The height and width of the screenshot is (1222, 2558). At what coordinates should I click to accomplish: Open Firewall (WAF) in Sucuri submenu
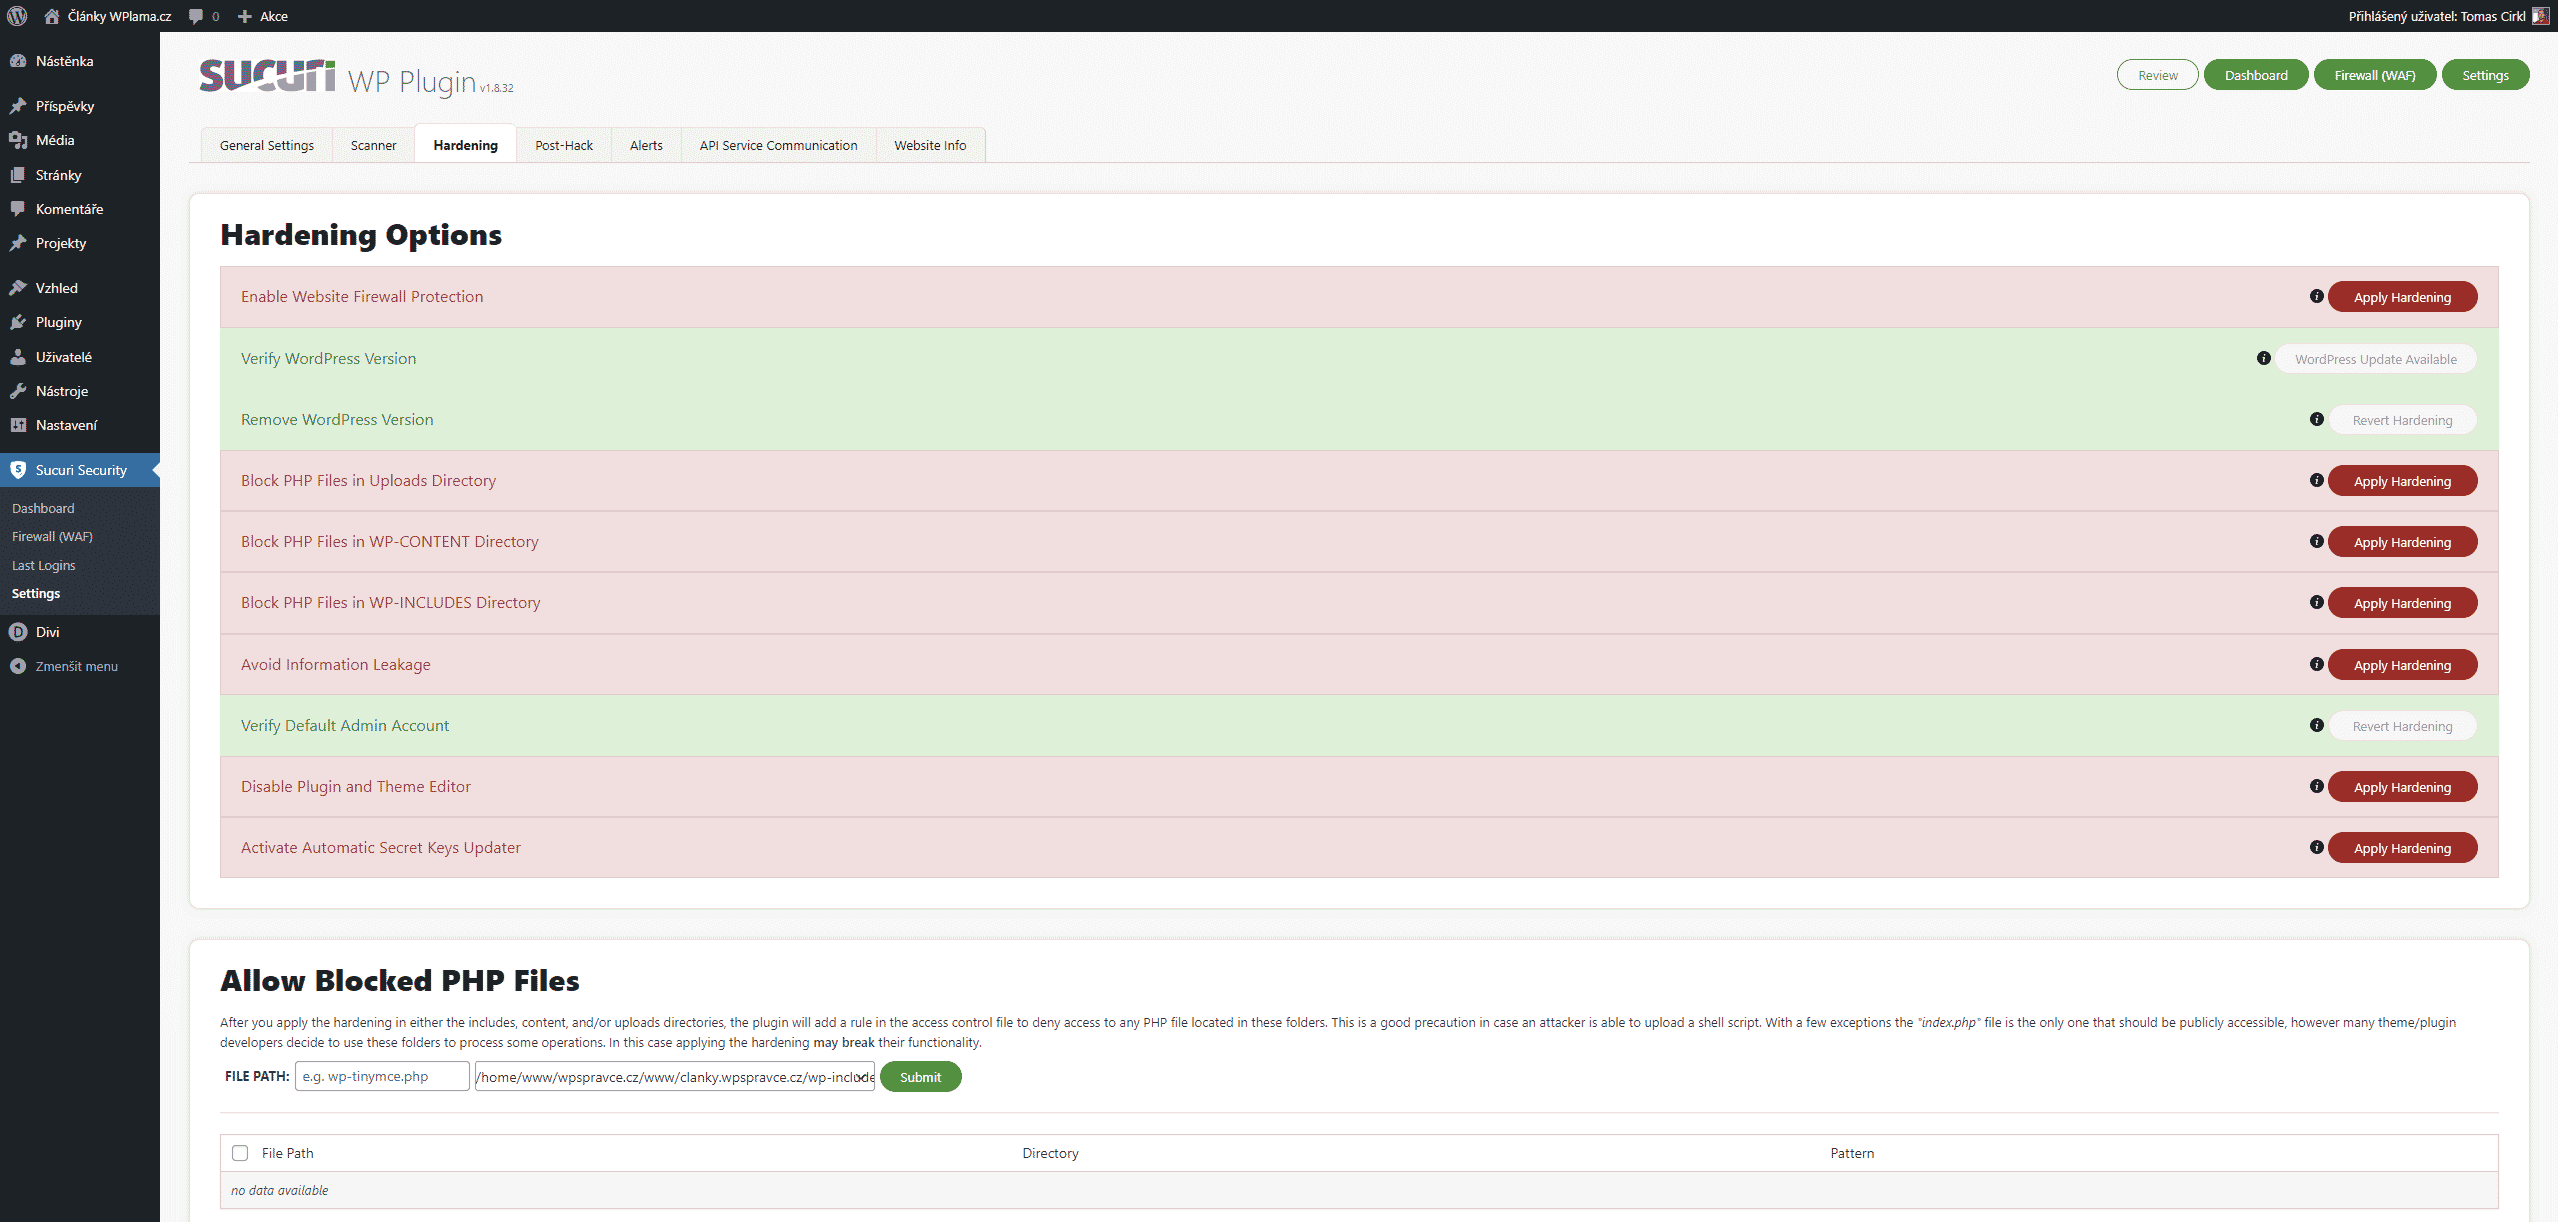pos(52,536)
